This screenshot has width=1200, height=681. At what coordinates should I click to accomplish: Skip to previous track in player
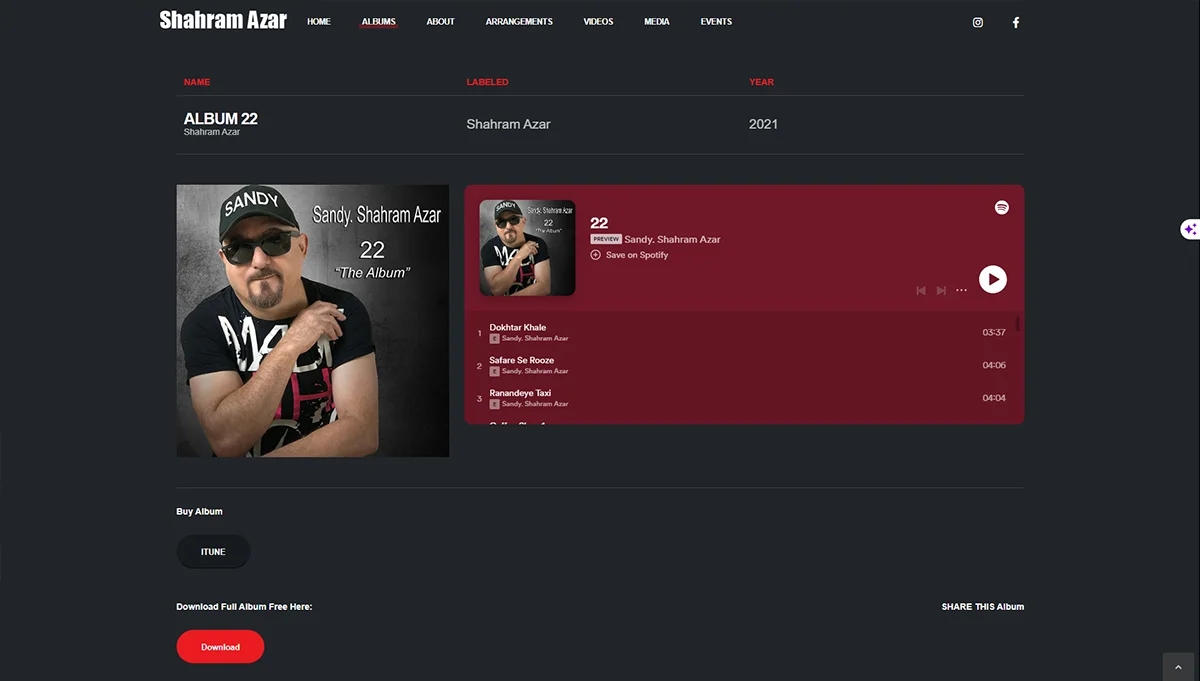click(921, 290)
